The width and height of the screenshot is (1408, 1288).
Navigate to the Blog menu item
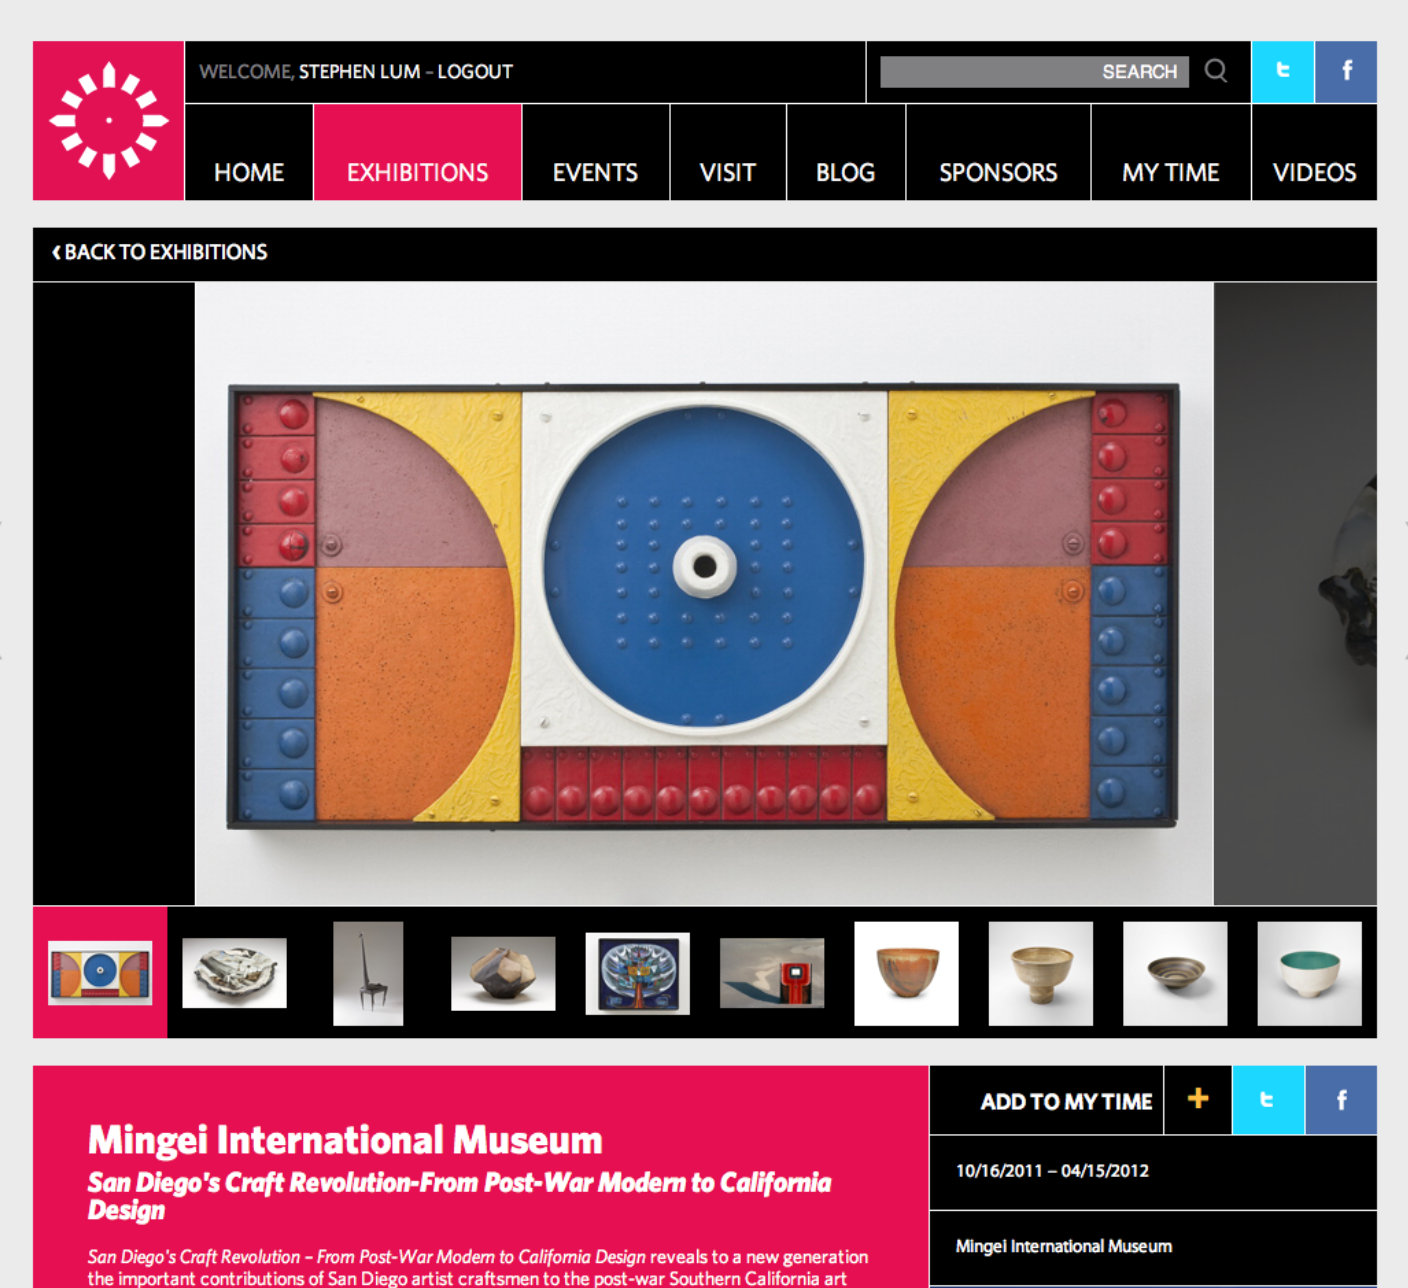(846, 153)
